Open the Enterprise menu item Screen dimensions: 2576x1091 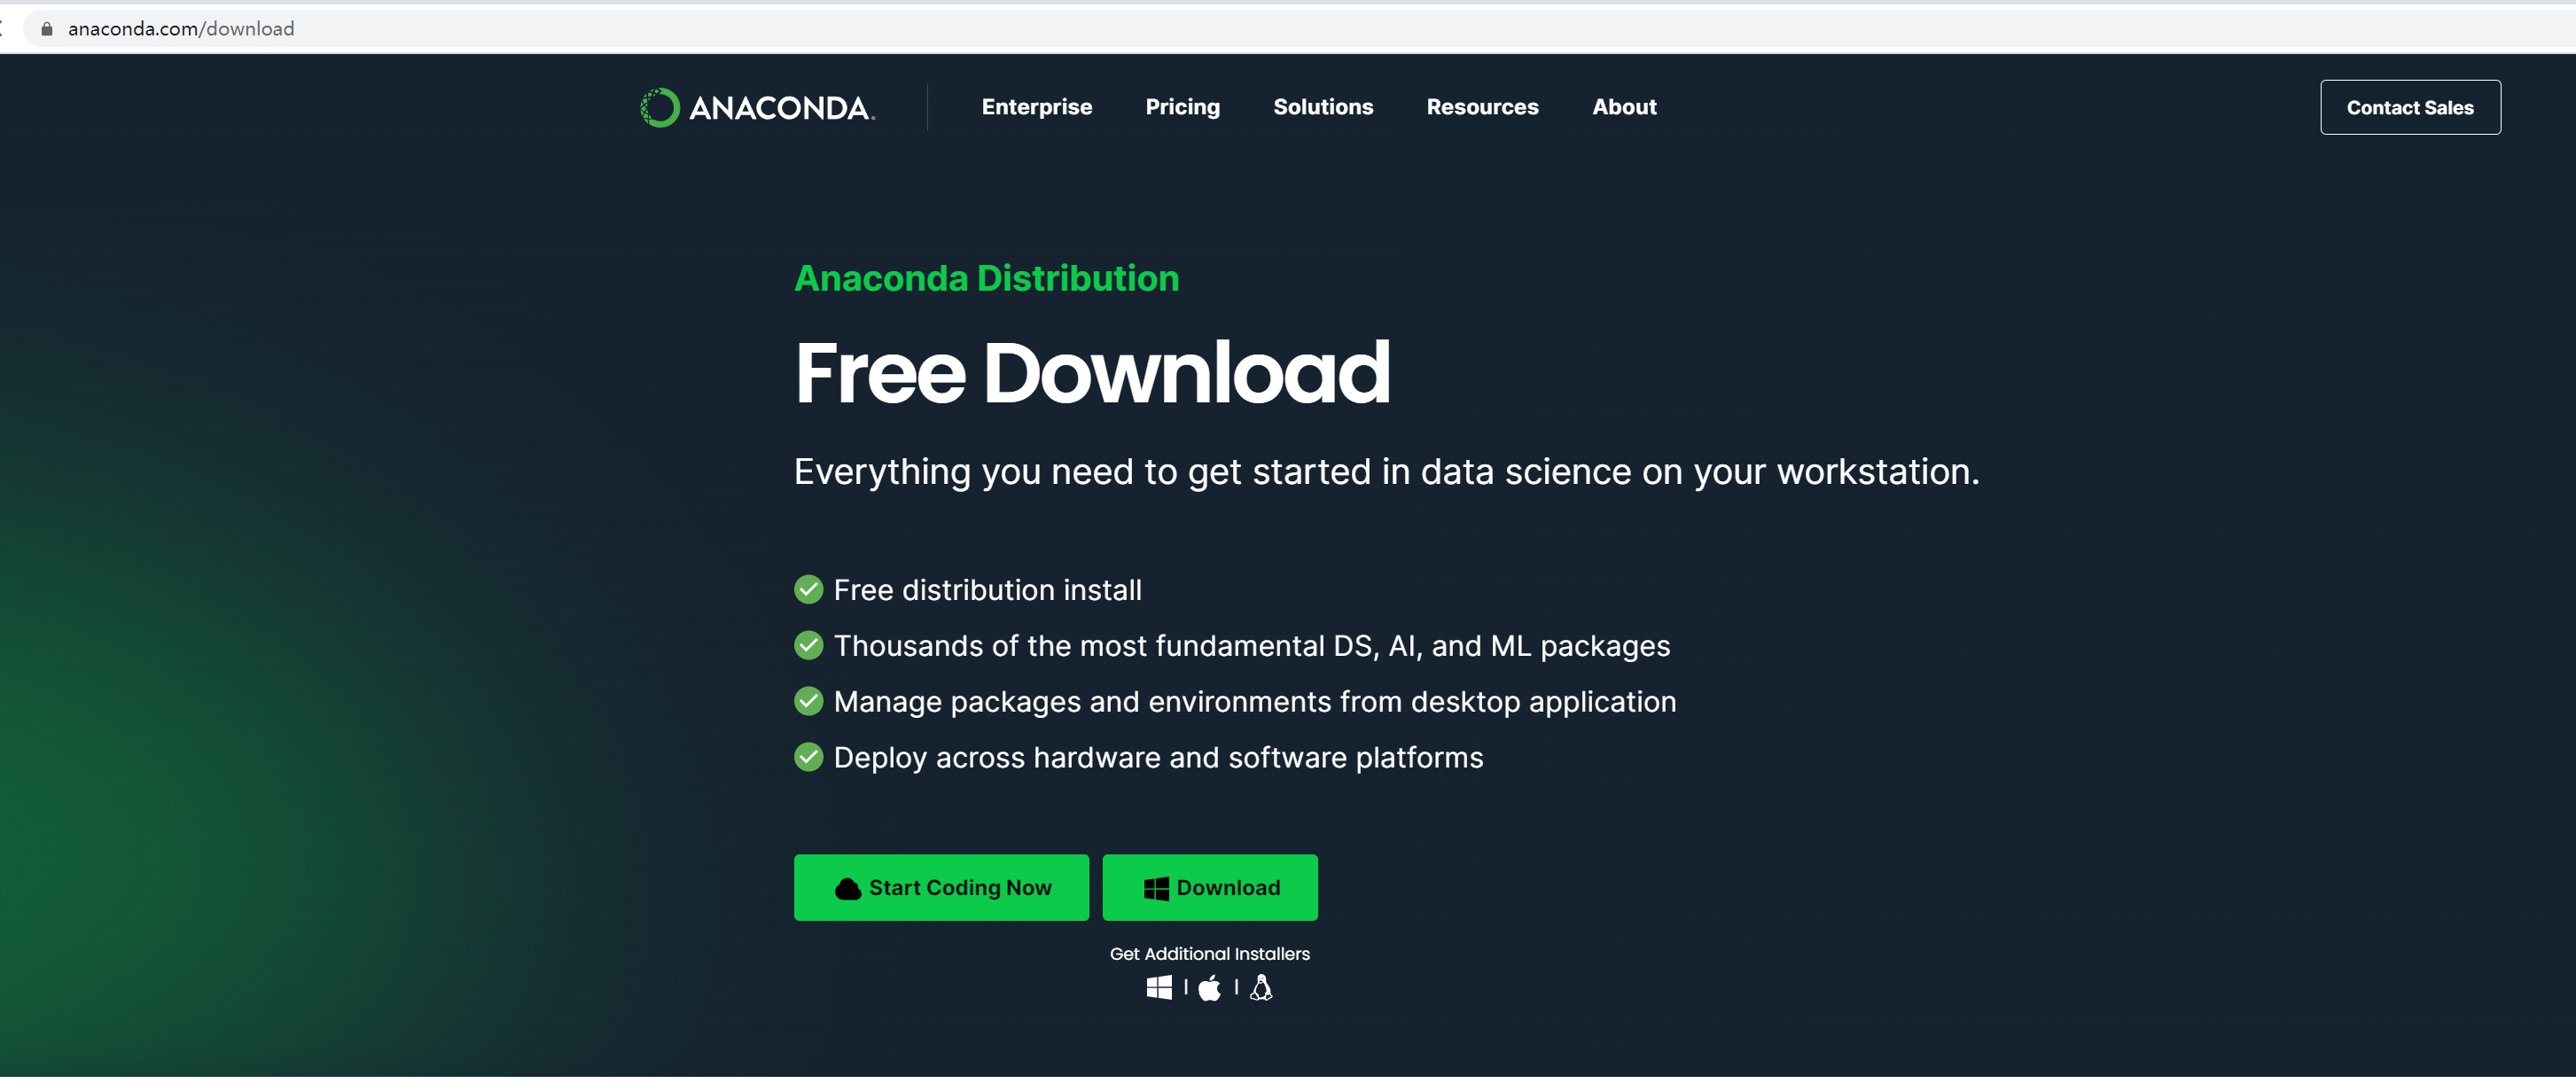click(x=1035, y=107)
